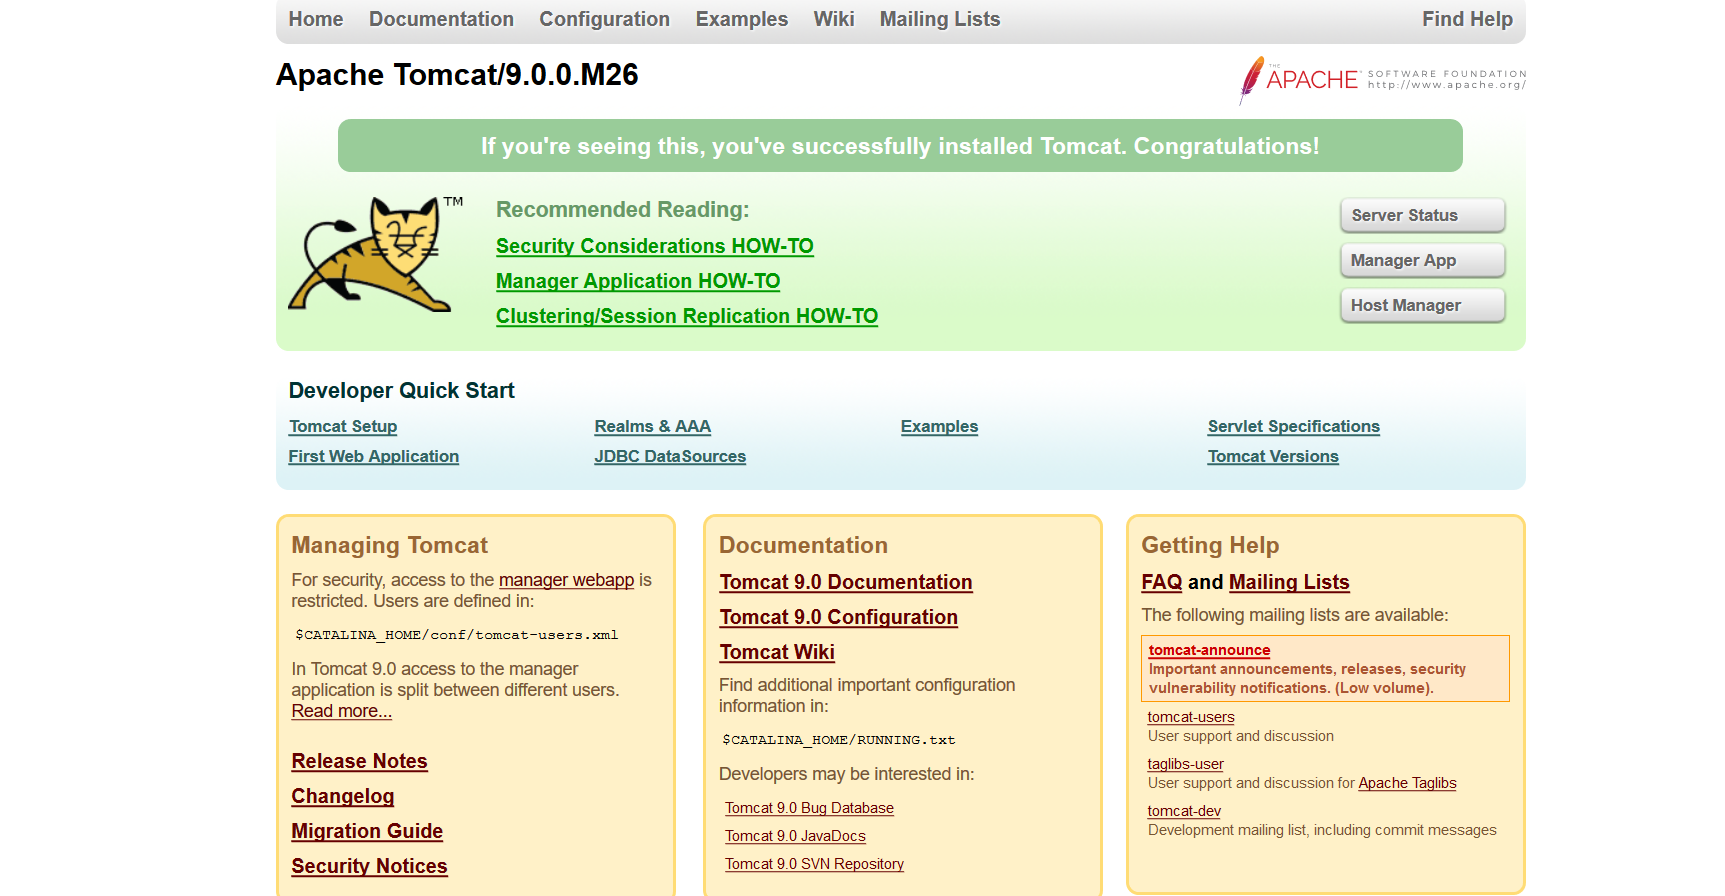Click the Tomcat cat mascot image

[376, 254]
